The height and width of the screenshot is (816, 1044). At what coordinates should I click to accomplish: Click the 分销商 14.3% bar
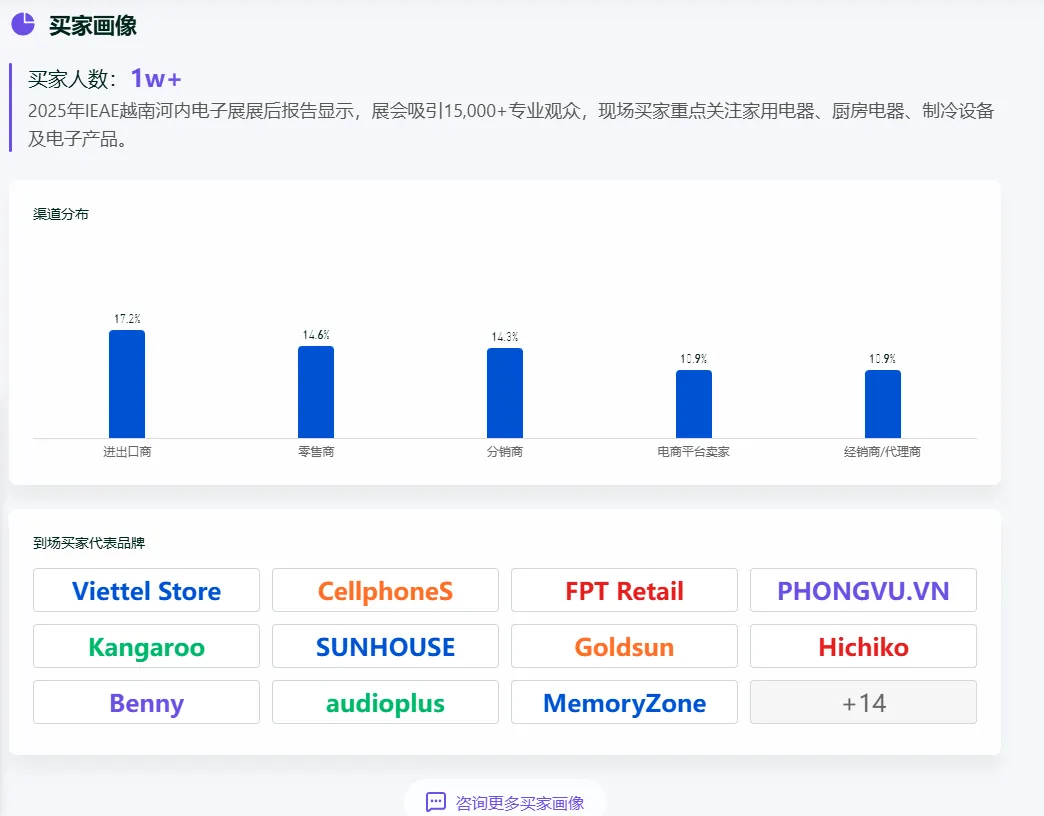click(x=505, y=393)
